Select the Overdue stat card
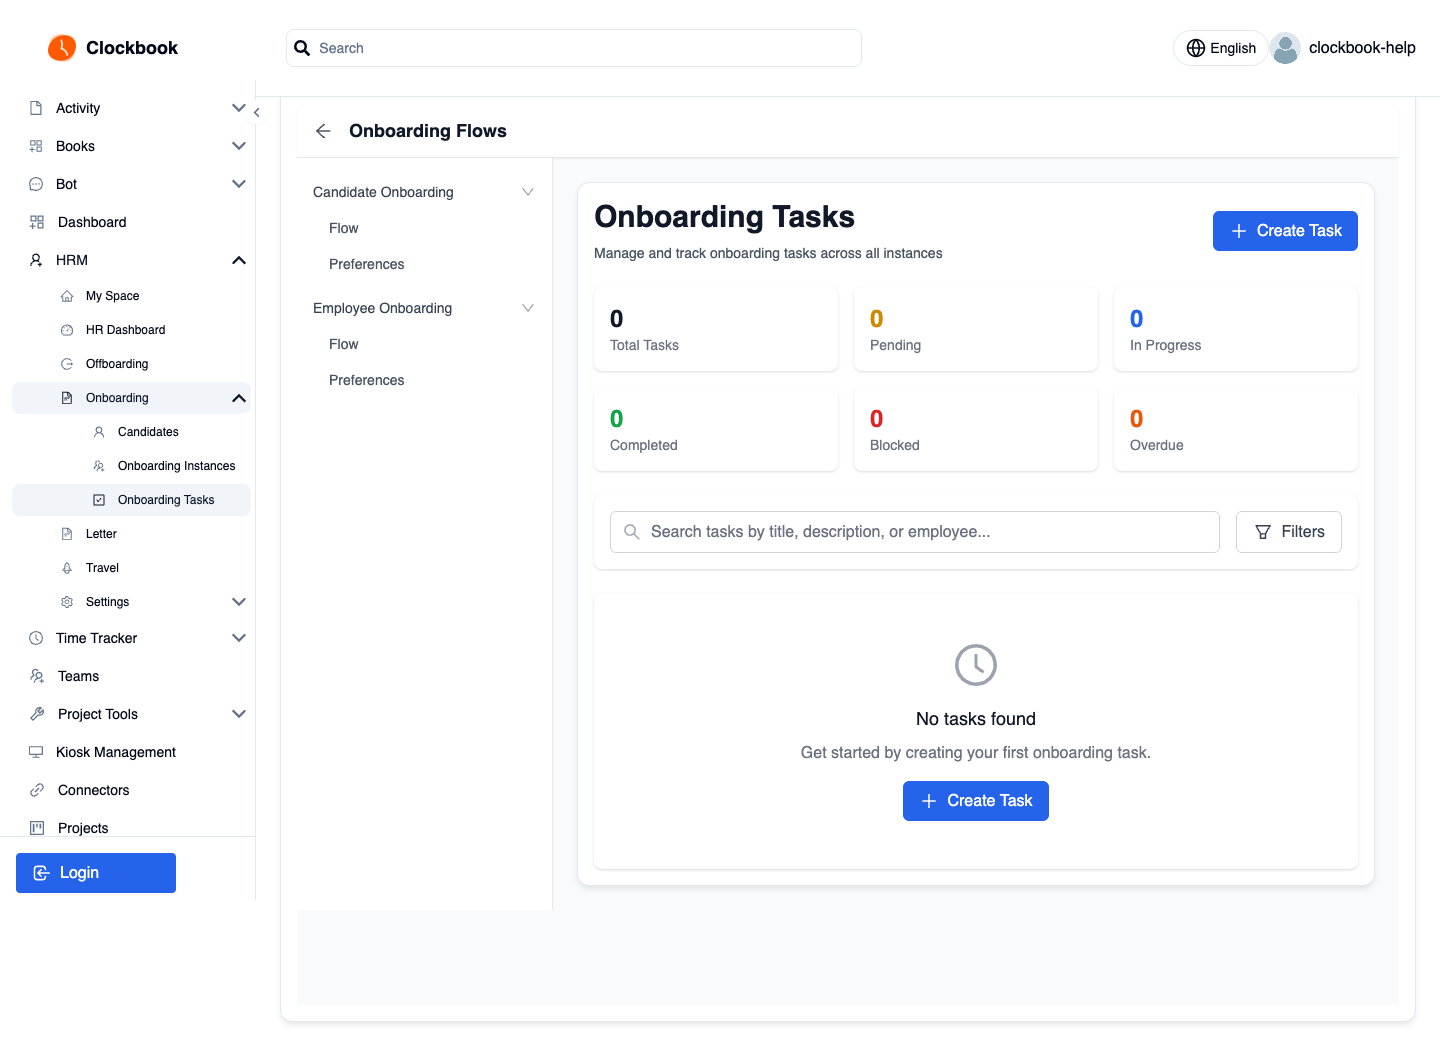 pyautogui.click(x=1236, y=429)
